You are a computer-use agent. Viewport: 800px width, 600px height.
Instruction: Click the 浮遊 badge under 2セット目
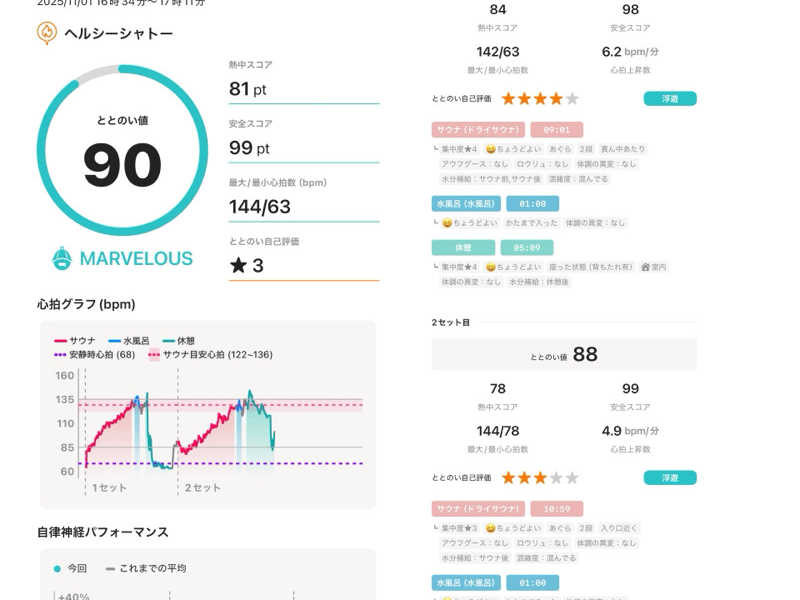(670, 478)
